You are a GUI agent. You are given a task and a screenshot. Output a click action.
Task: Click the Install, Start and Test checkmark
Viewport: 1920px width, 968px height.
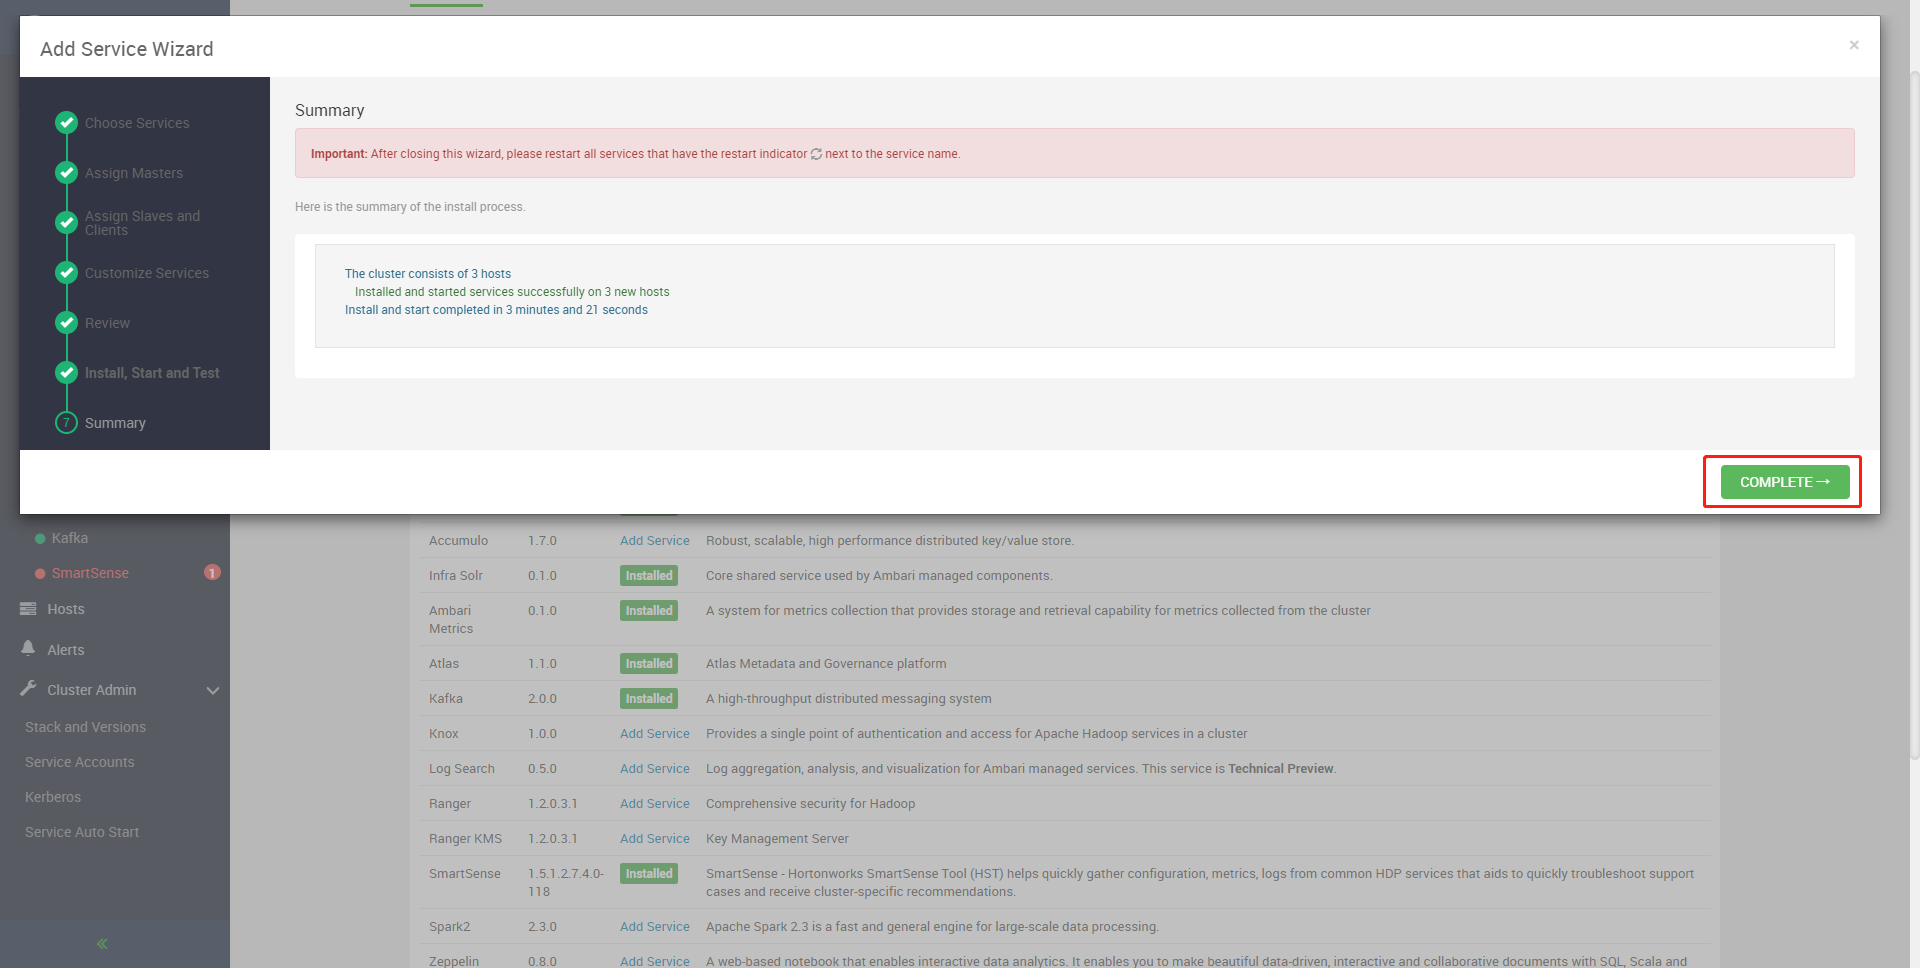tap(66, 372)
